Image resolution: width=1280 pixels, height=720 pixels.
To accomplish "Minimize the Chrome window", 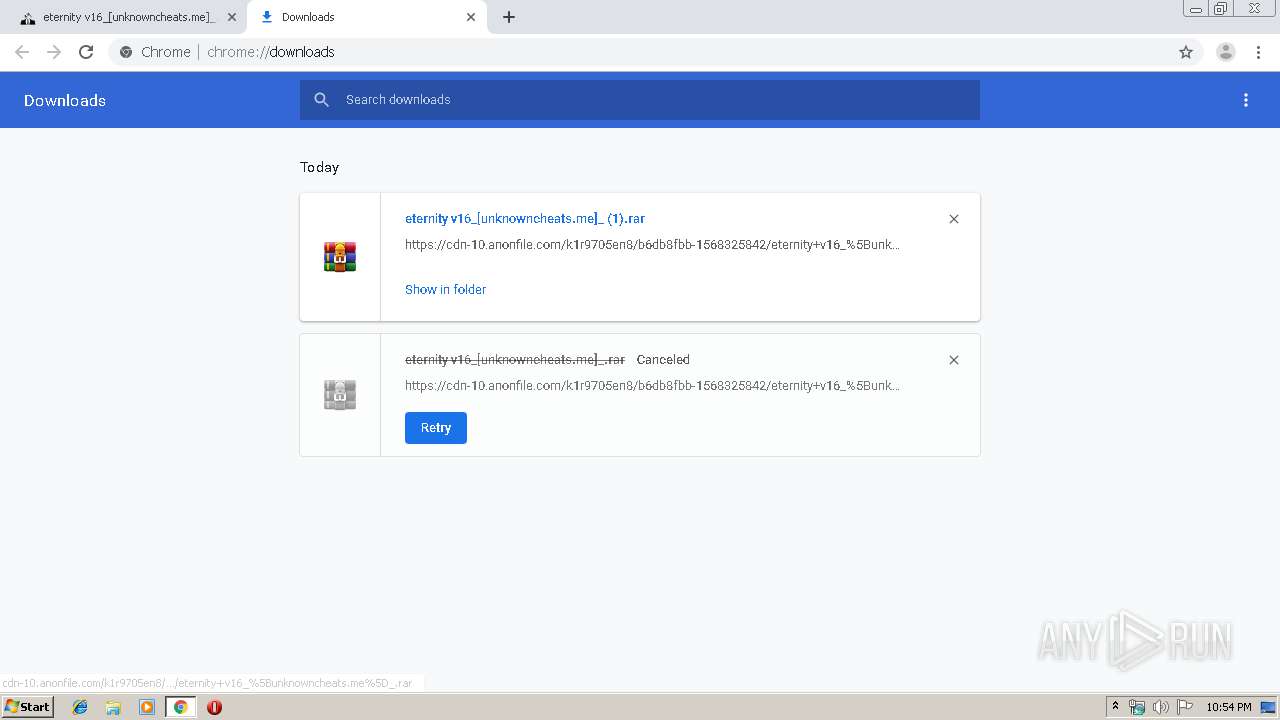I will pos(1196,9).
